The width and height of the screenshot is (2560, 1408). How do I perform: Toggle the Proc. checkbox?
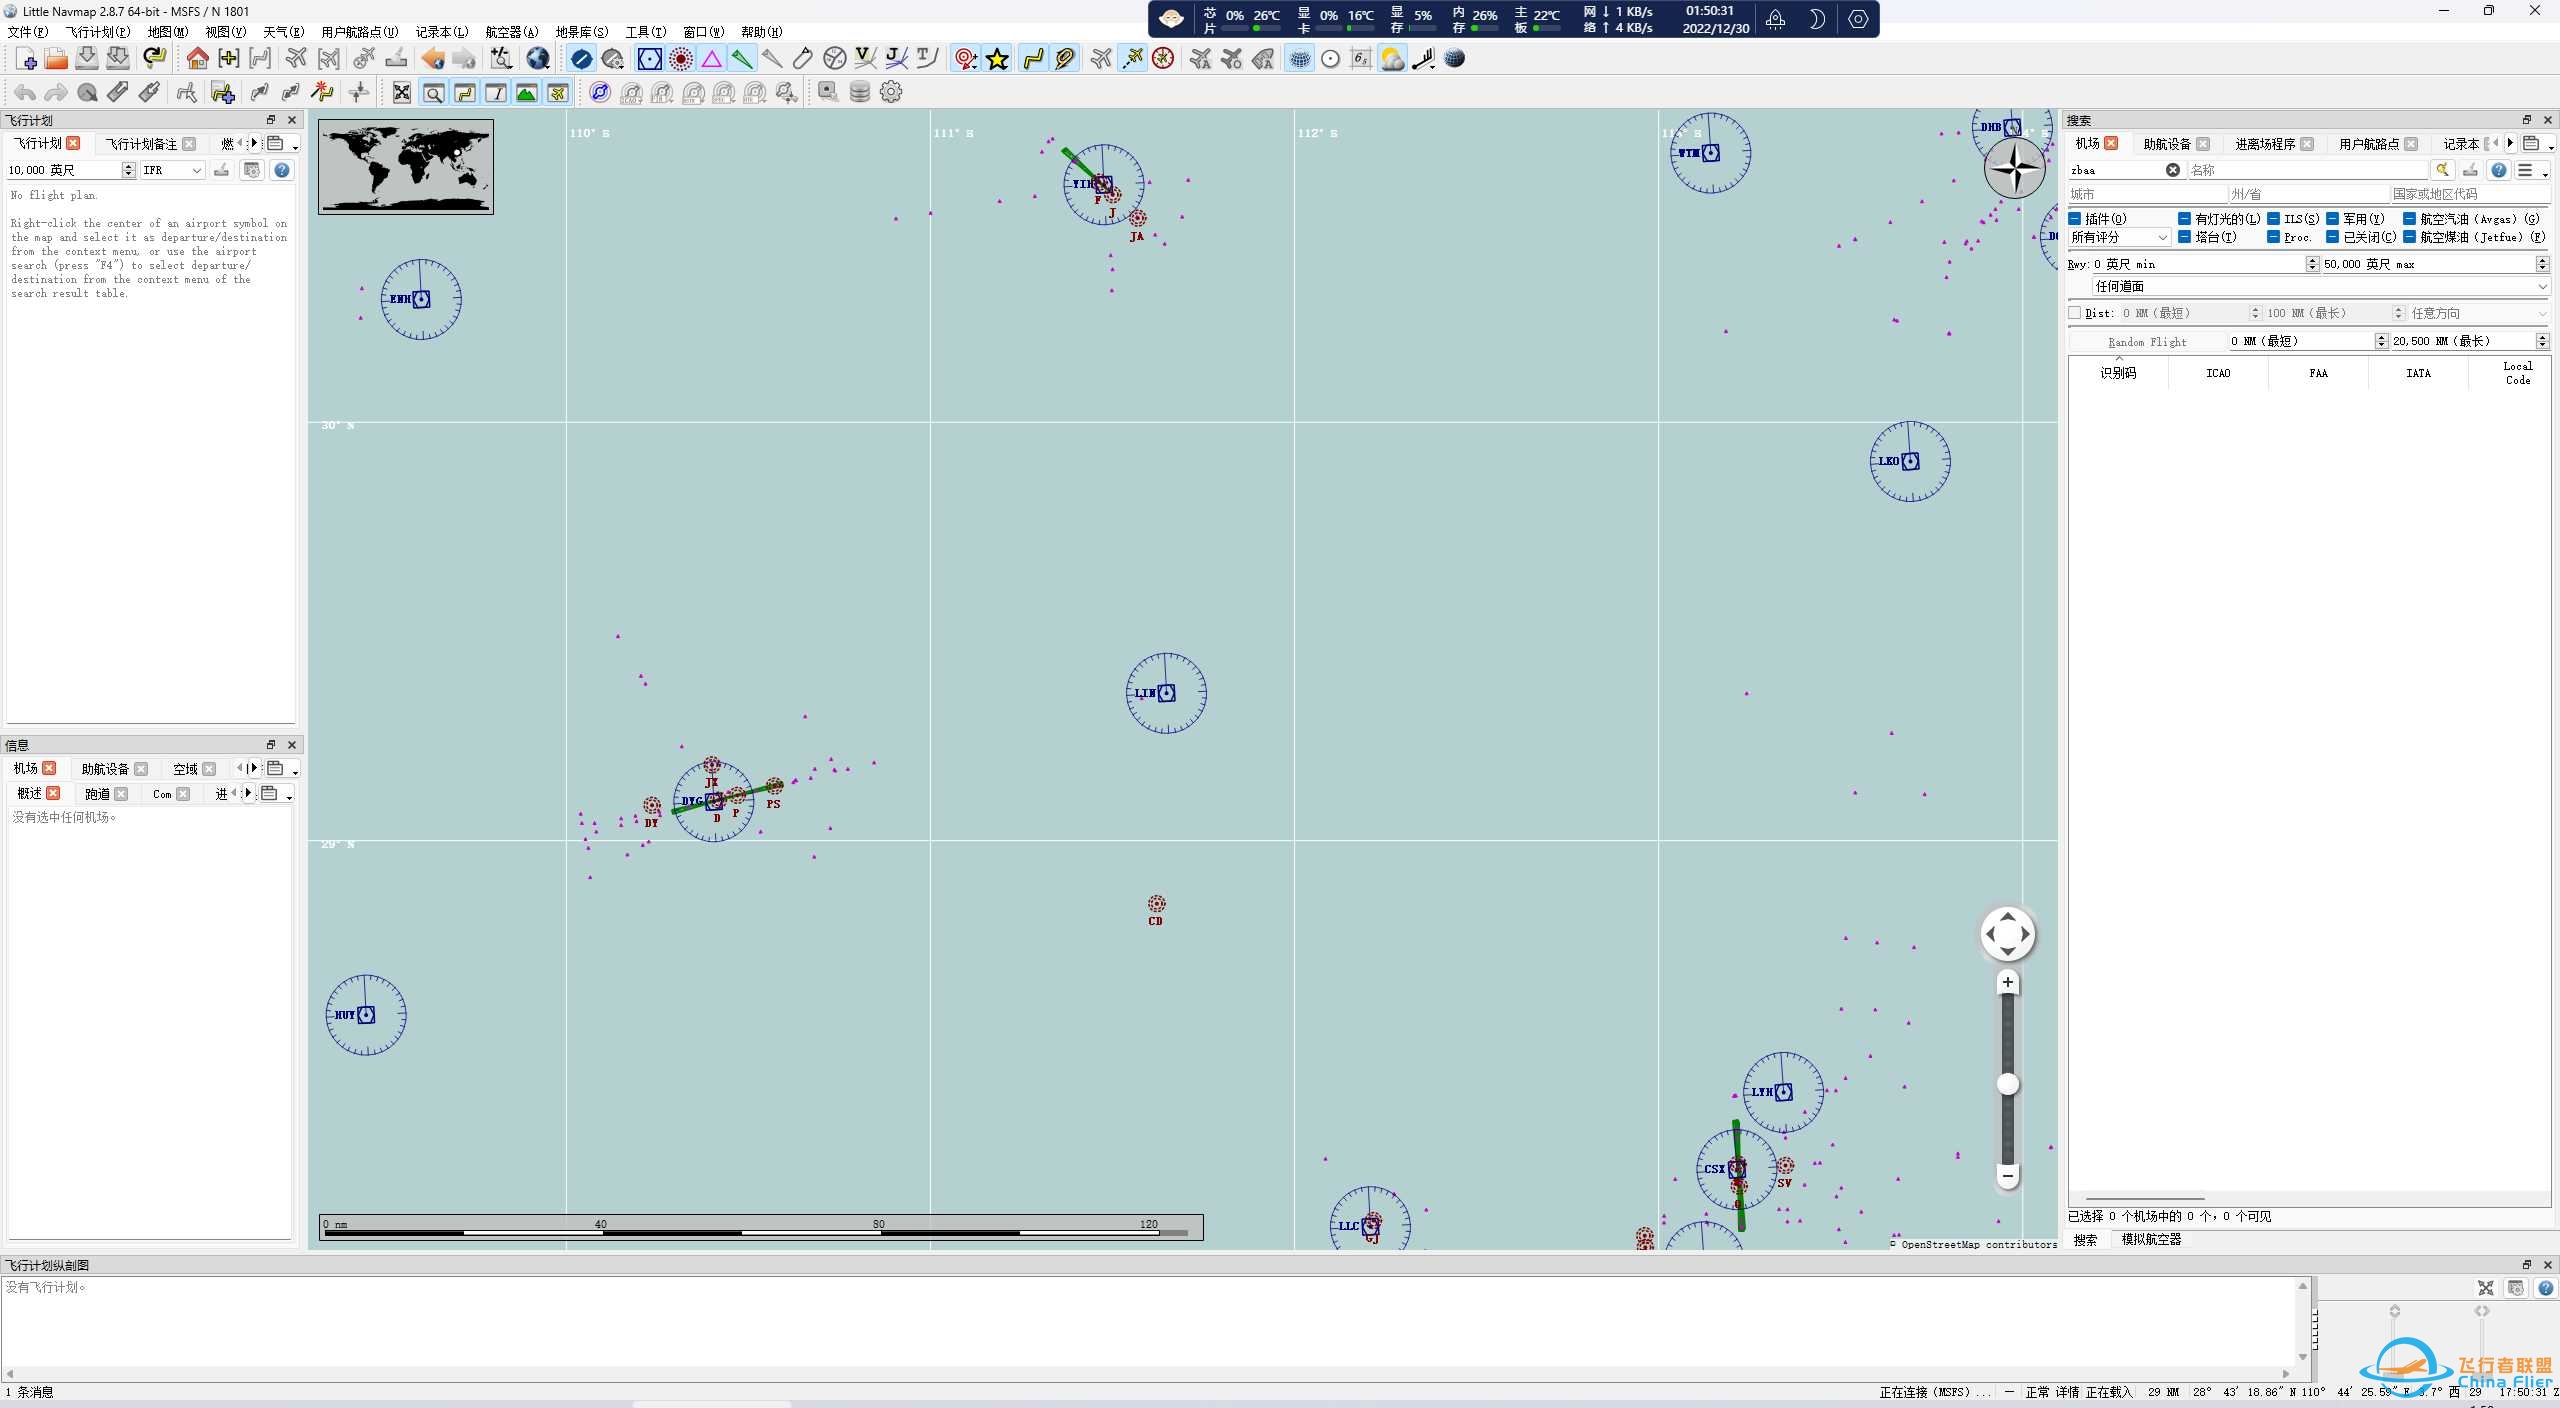click(2274, 237)
